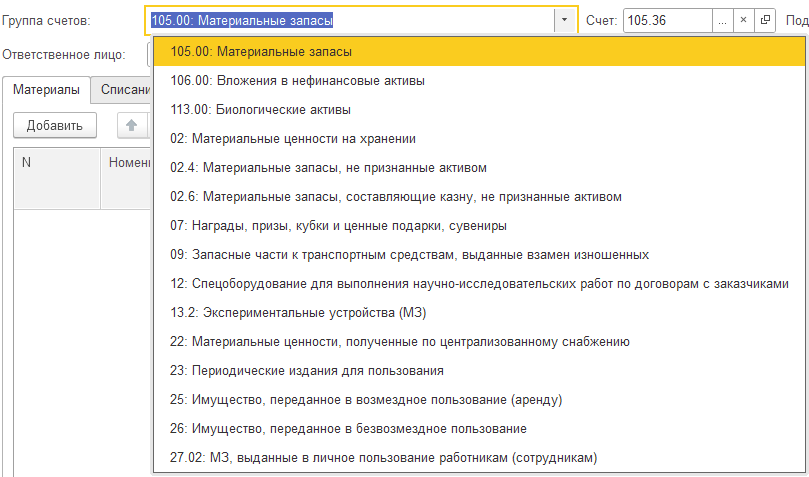Choose 106.00: Вложения в нефинансовые активы
This screenshot has width=809, height=477.
point(479,81)
